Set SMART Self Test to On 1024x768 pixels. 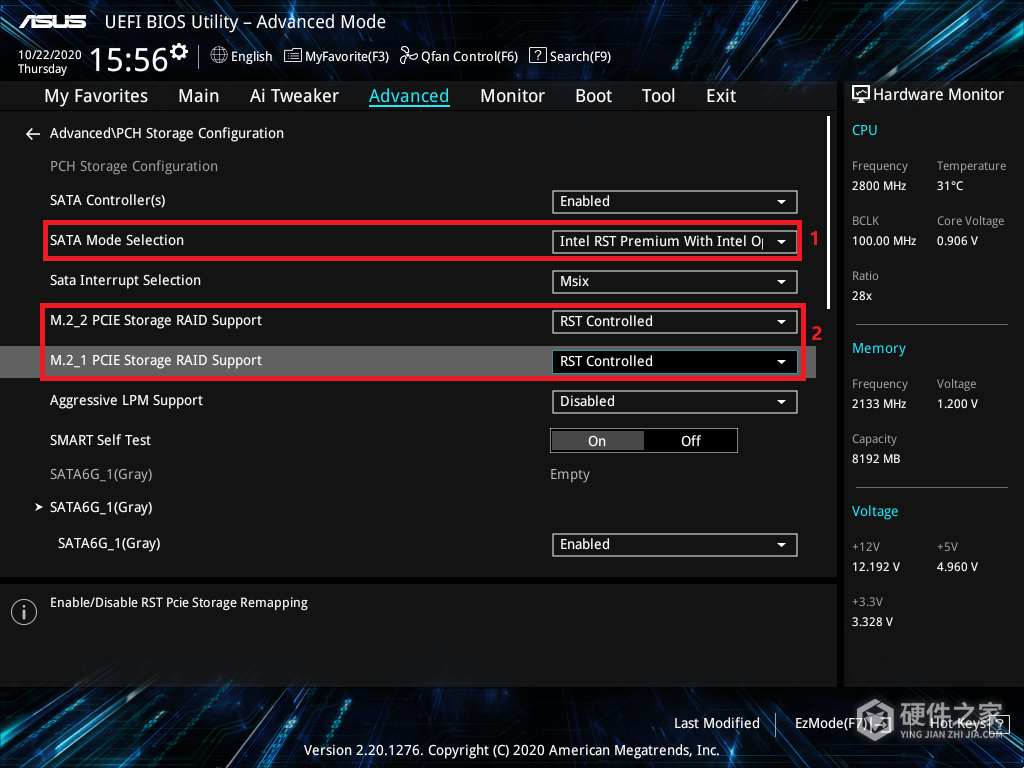pos(597,441)
